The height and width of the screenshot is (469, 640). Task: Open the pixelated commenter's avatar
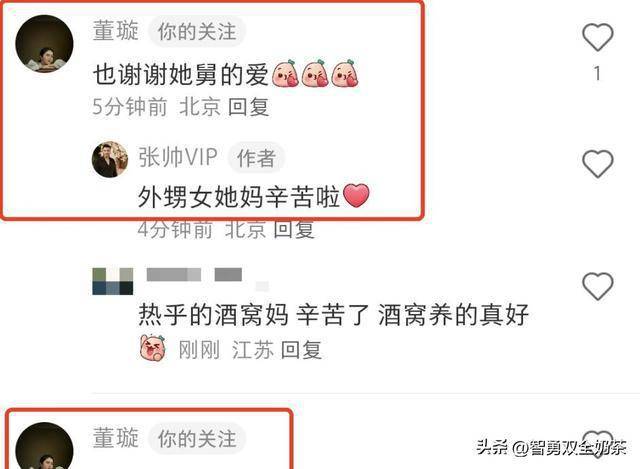[113, 281]
